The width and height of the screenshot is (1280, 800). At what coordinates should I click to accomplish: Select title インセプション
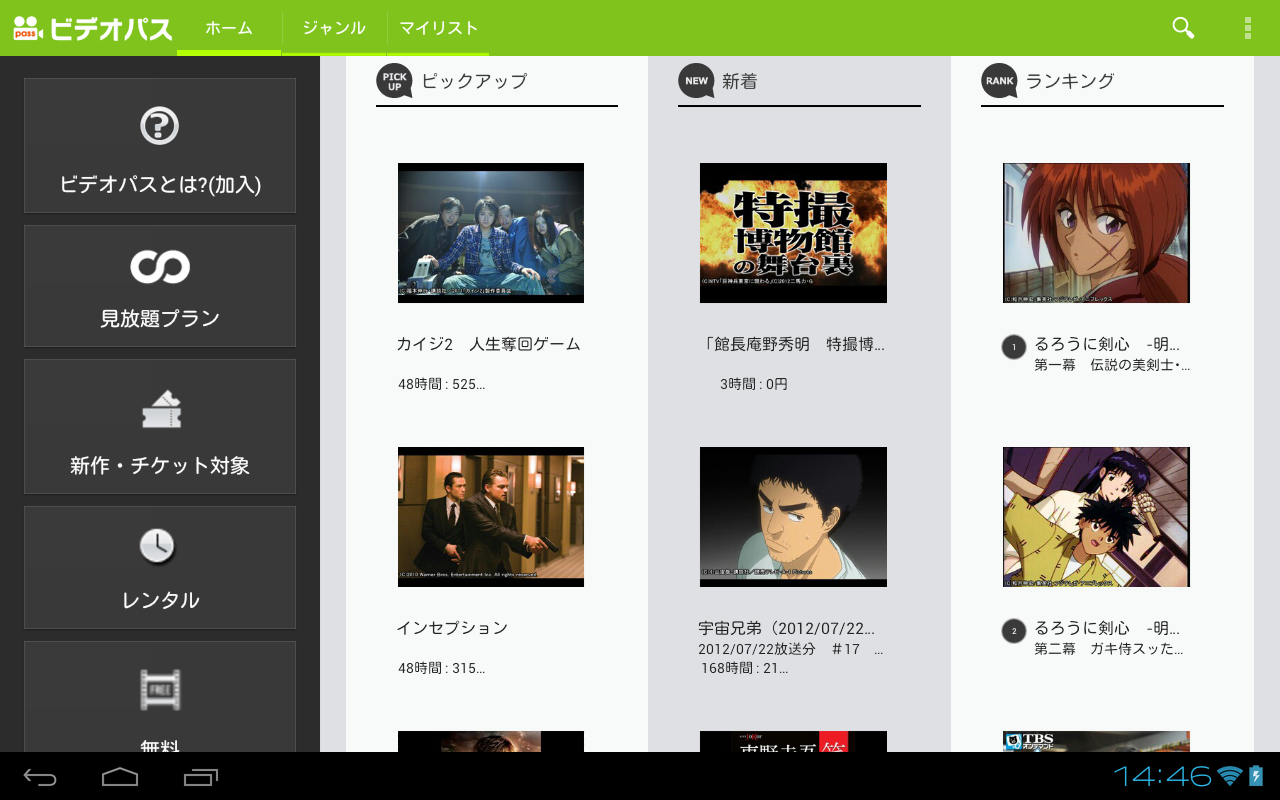452,628
